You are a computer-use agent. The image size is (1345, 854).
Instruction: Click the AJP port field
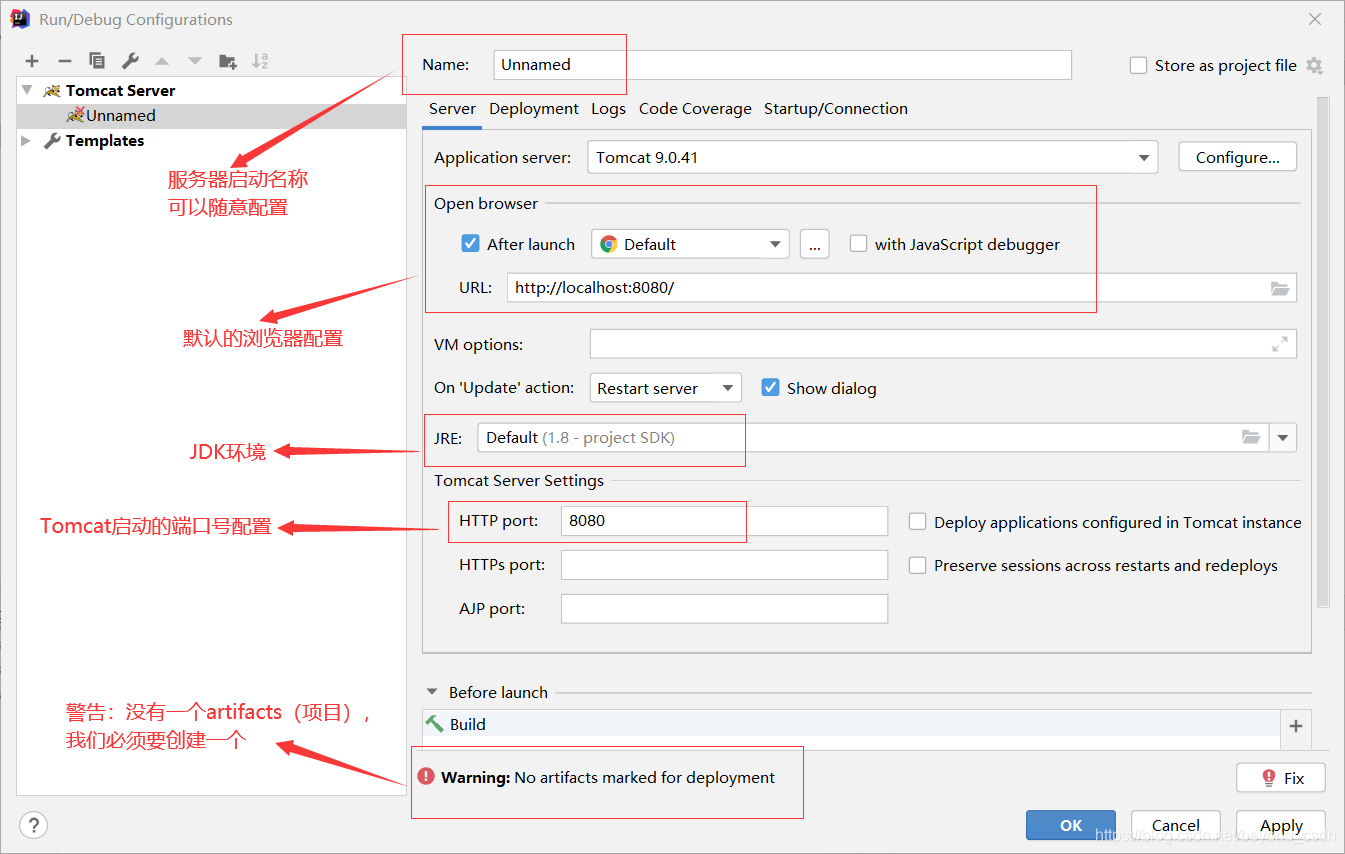pyautogui.click(x=724, y=609)
